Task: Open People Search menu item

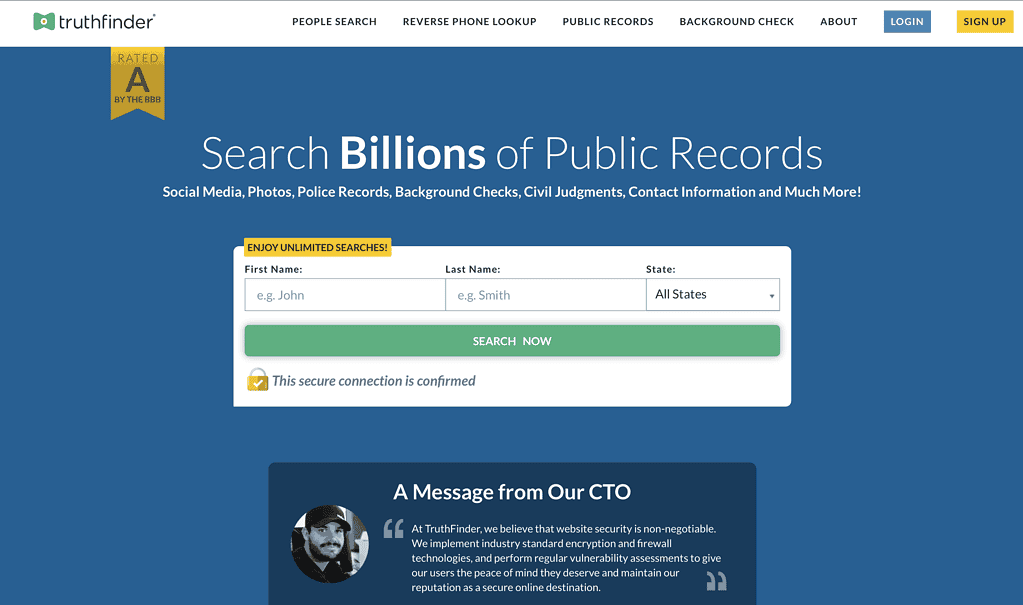Action: [x=334, y=21]
